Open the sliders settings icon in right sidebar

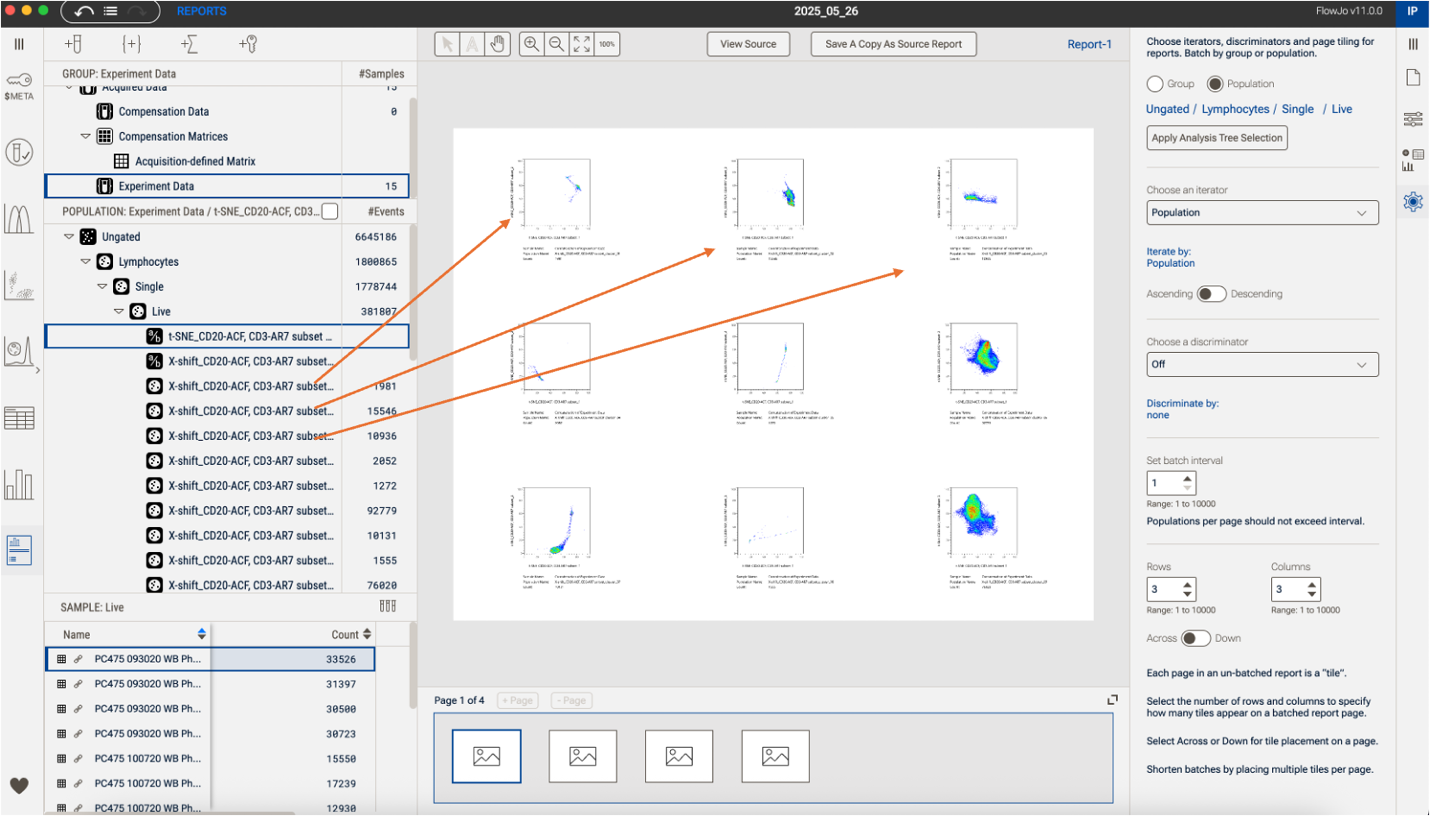coord(1412,119)
